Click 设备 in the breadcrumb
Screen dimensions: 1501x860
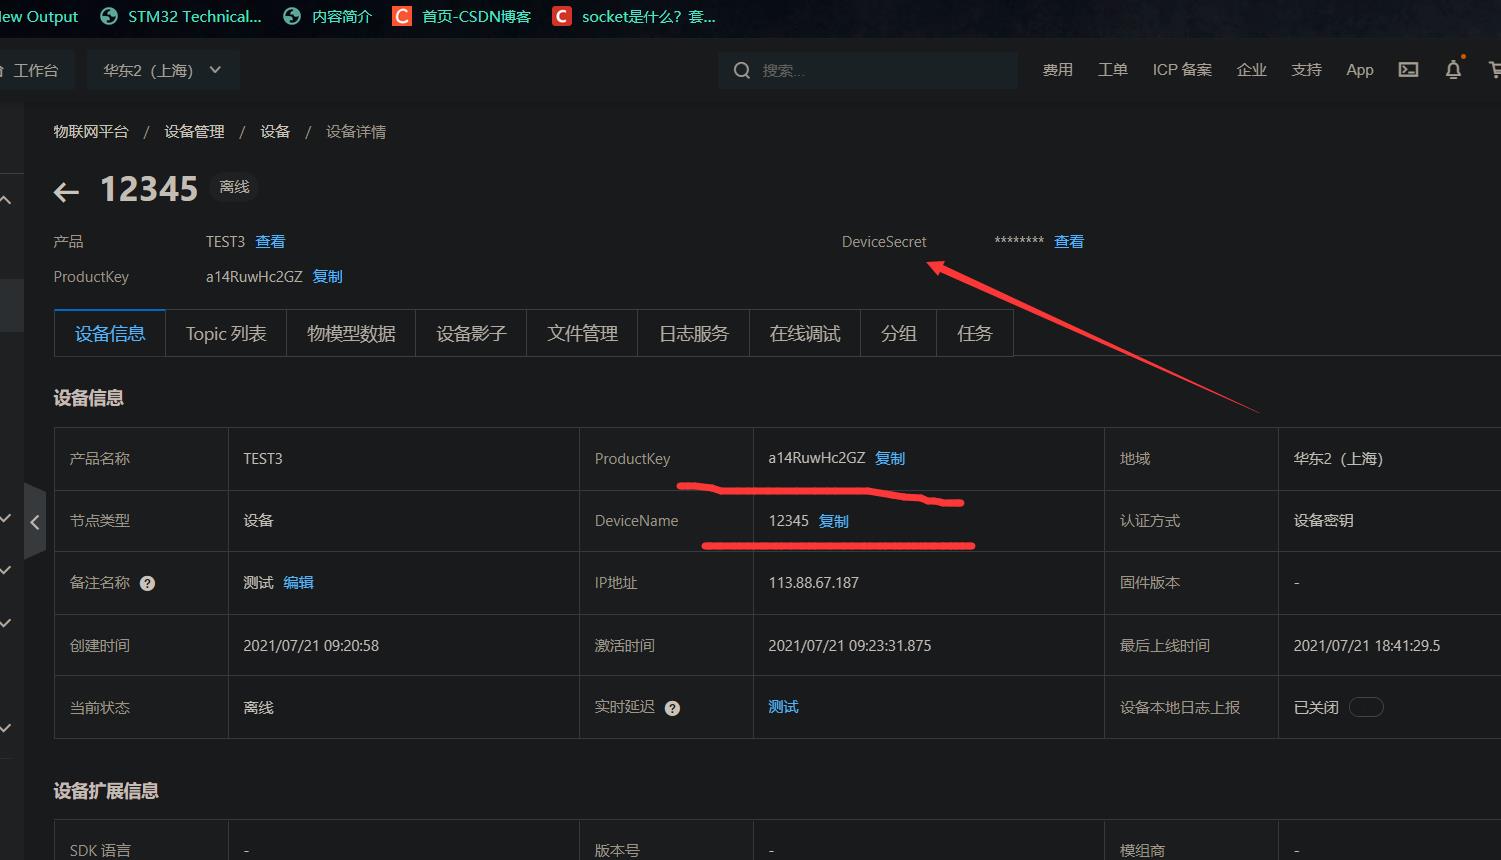275,132
